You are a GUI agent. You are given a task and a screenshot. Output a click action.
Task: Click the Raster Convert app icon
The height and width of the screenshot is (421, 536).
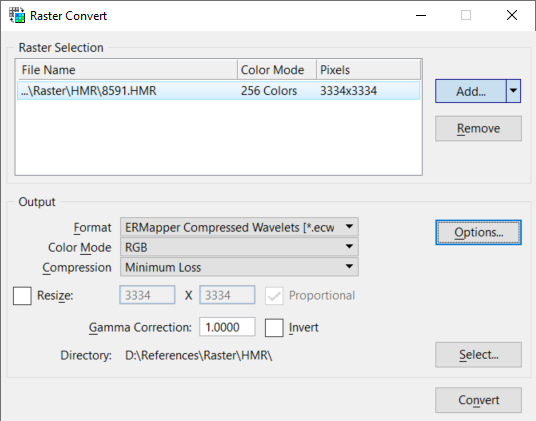click(x=17, y=15)
